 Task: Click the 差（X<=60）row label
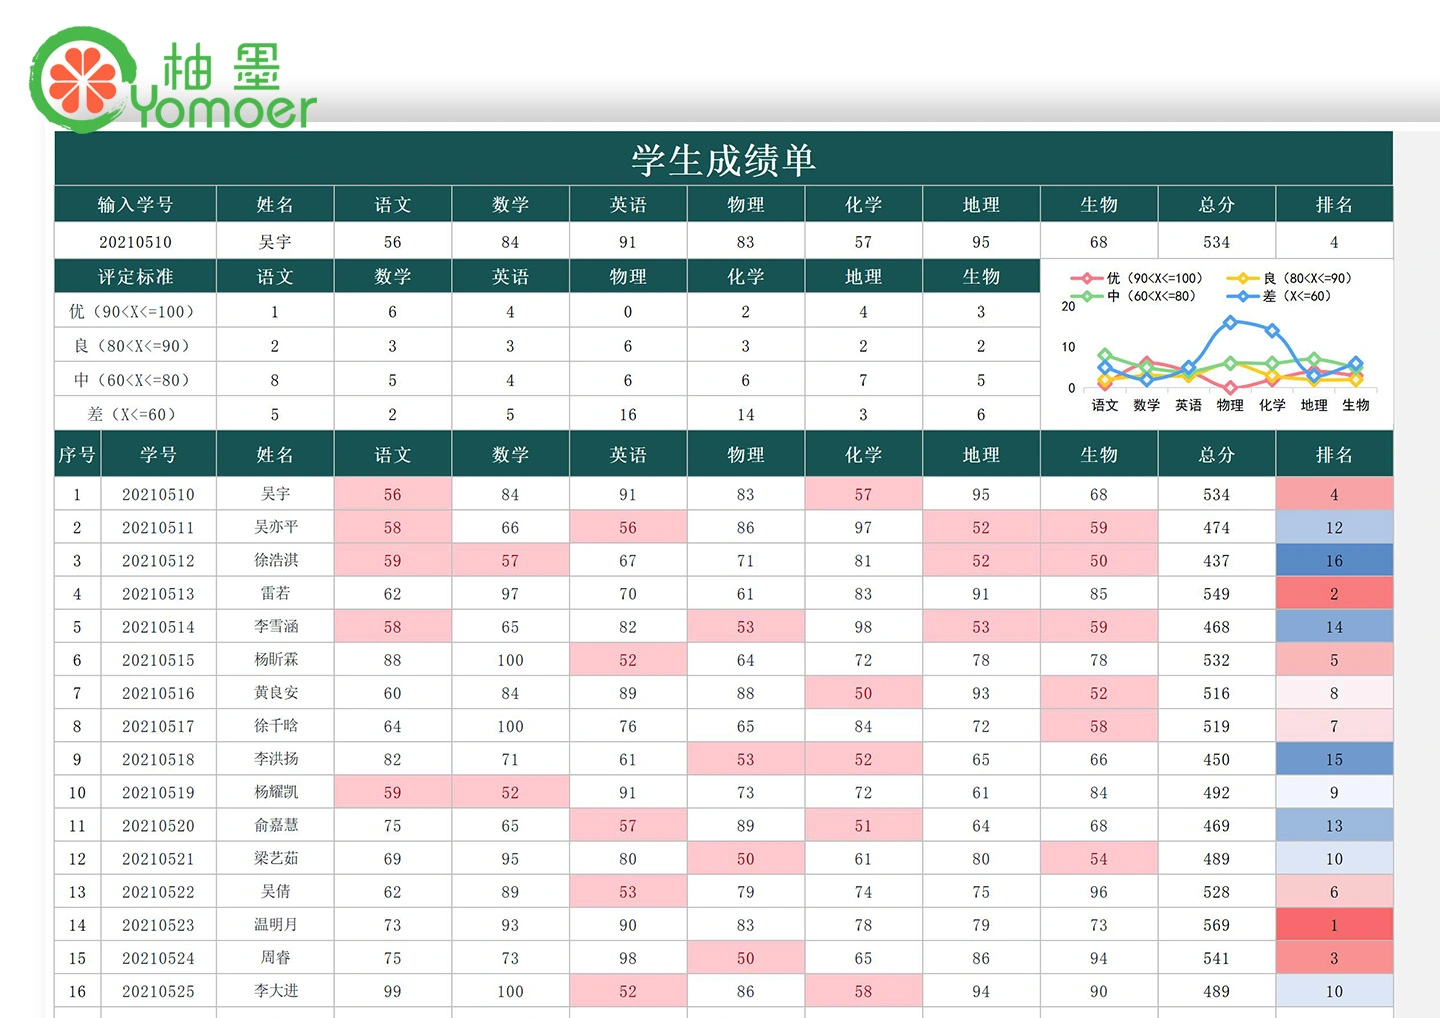pyautogui.click(x=135, y=415)
